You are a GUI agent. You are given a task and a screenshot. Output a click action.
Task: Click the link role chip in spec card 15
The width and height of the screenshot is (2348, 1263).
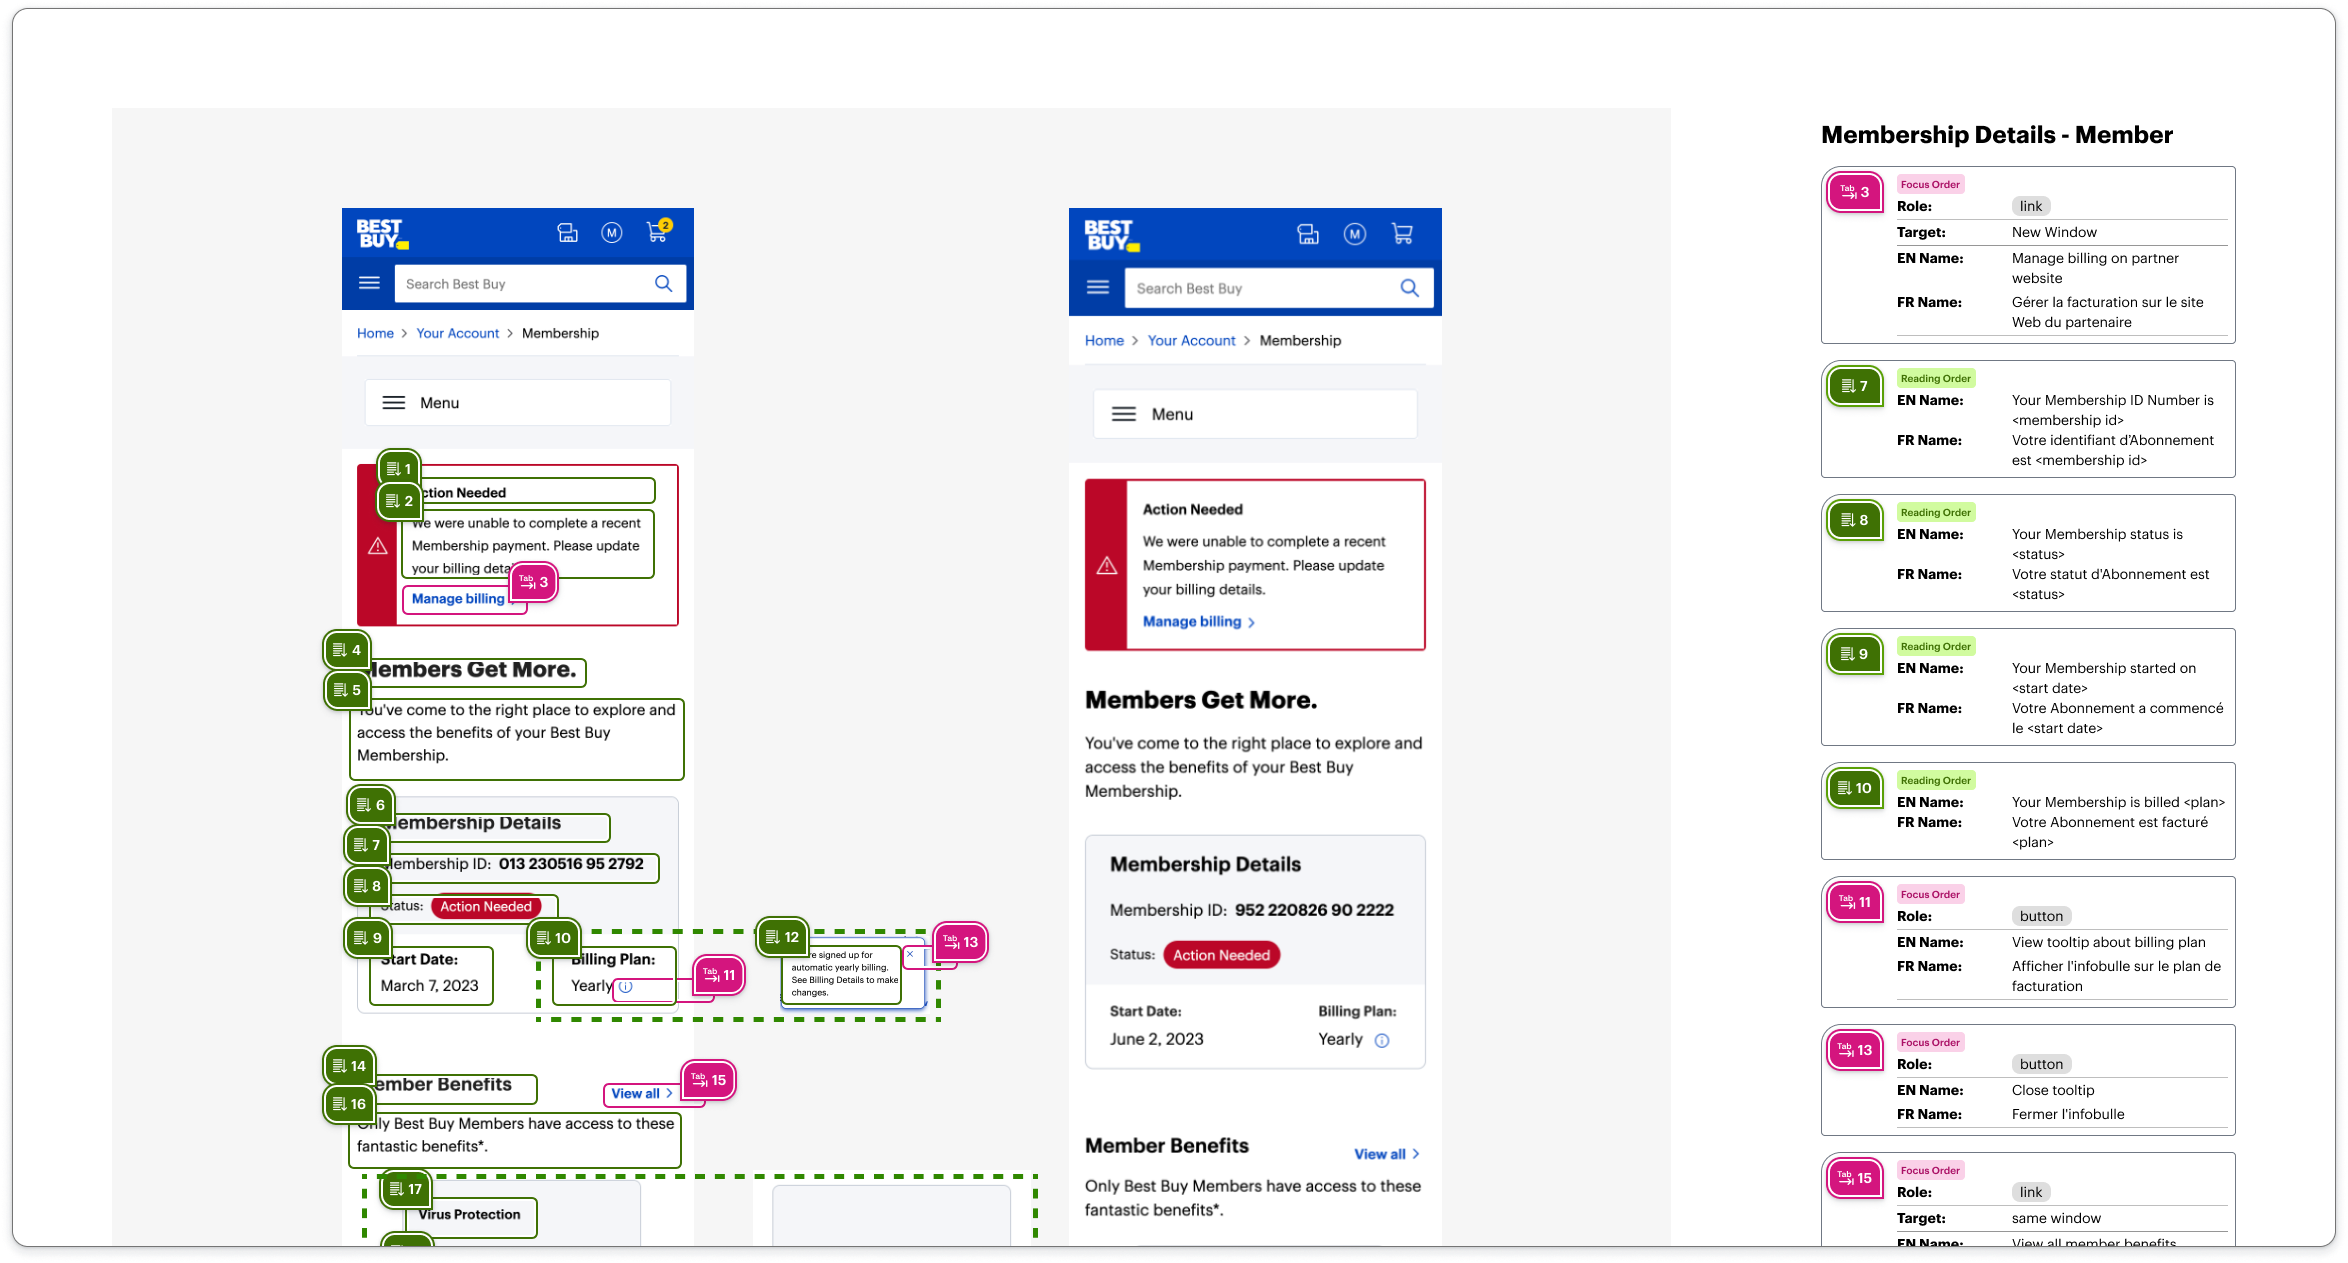coord(2030,1193)
